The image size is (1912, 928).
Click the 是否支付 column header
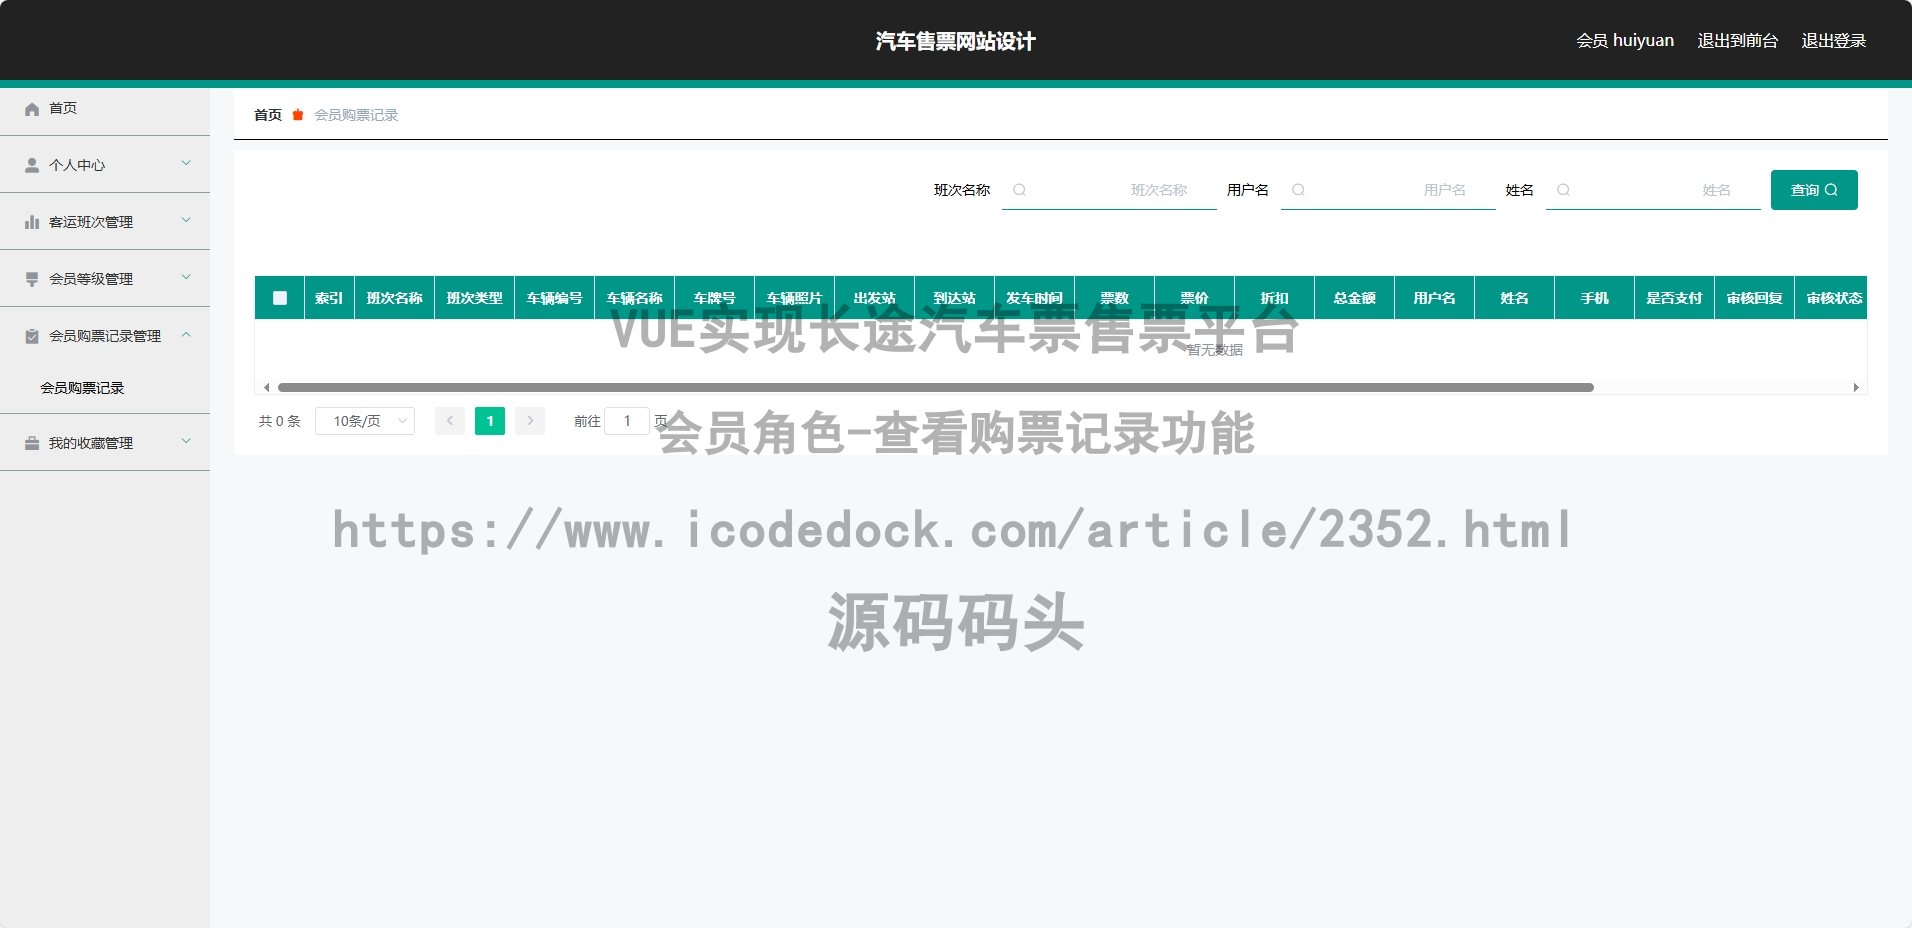tap(1675, 298)
